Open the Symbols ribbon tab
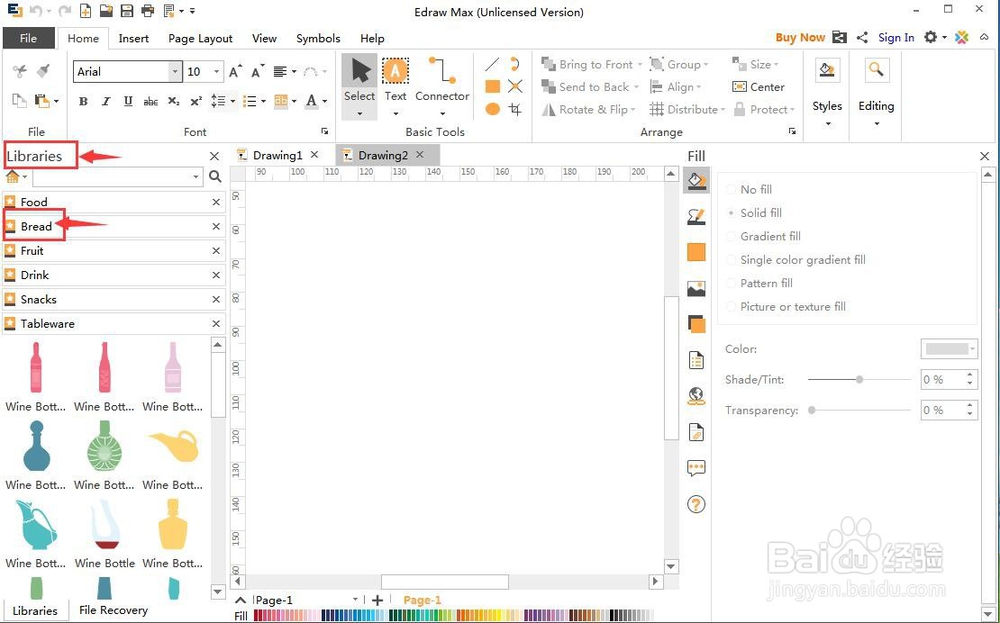 [318, 38]
